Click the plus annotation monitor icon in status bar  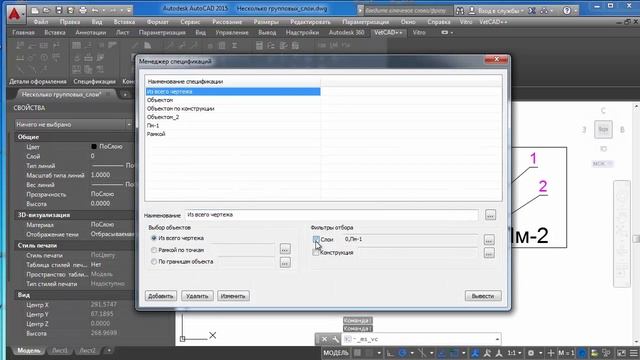coord(551,353)
